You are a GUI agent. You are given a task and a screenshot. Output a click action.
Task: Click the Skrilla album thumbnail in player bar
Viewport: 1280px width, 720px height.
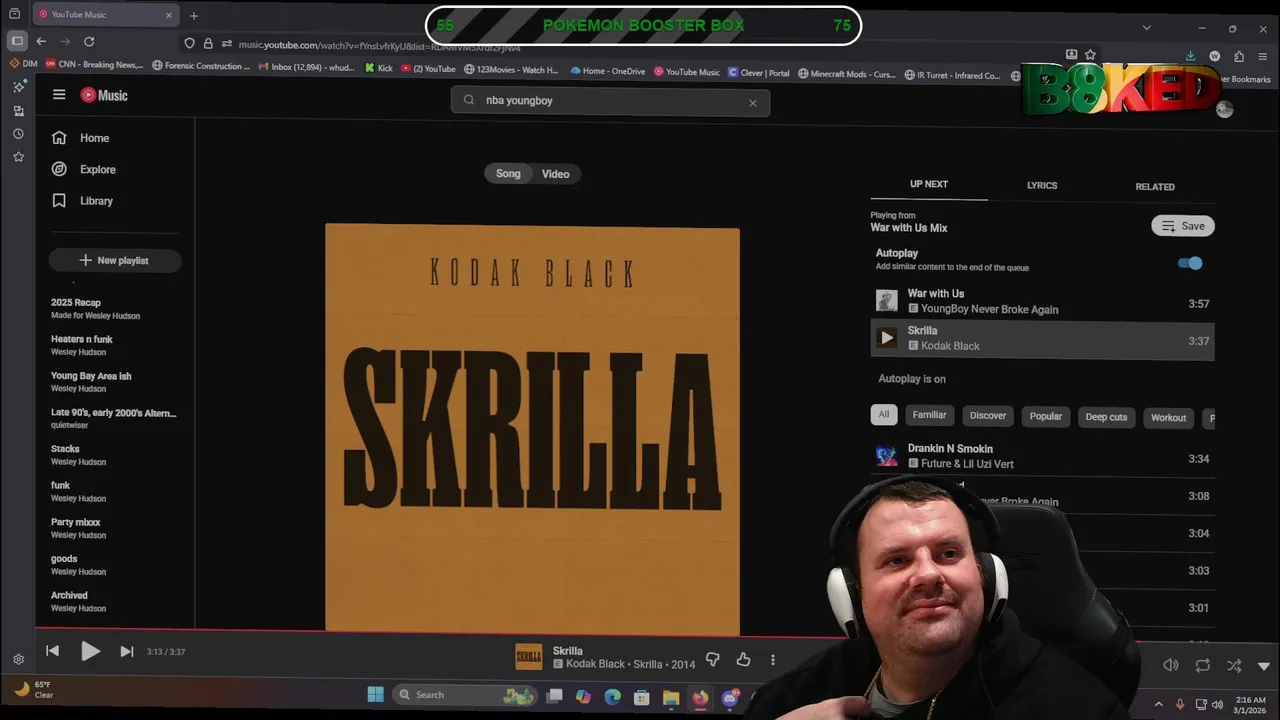[529, 657]
